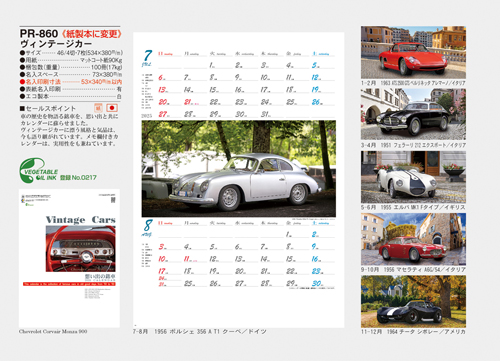500x361 pixels.
Task: Click the Vegetable Oil Ink logo
Action: click(x=39, y=170)
